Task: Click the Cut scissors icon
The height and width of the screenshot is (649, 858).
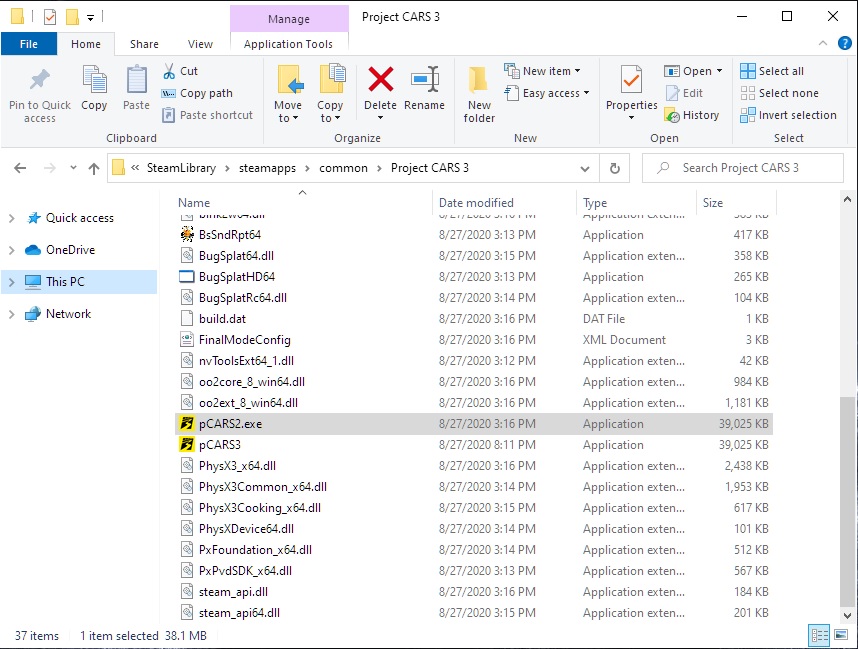Action: pyautogui.click(x=169, y=71)
